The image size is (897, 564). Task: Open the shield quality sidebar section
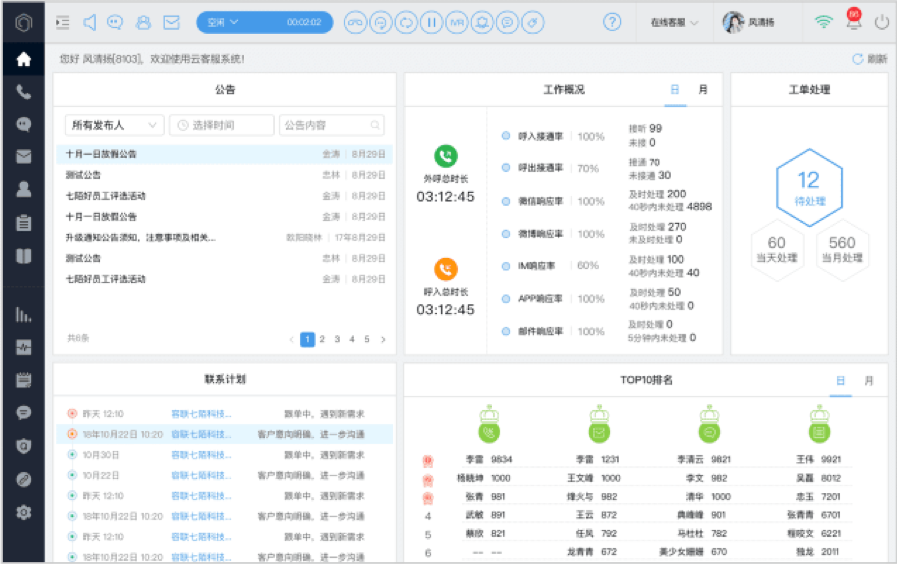pos(23,446)
